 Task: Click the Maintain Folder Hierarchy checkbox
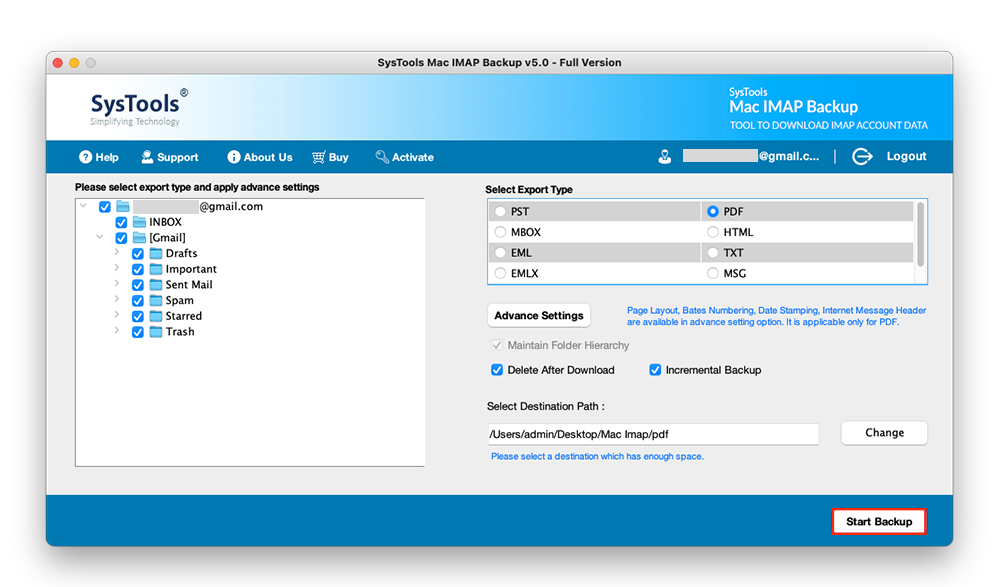coord(497,345)
